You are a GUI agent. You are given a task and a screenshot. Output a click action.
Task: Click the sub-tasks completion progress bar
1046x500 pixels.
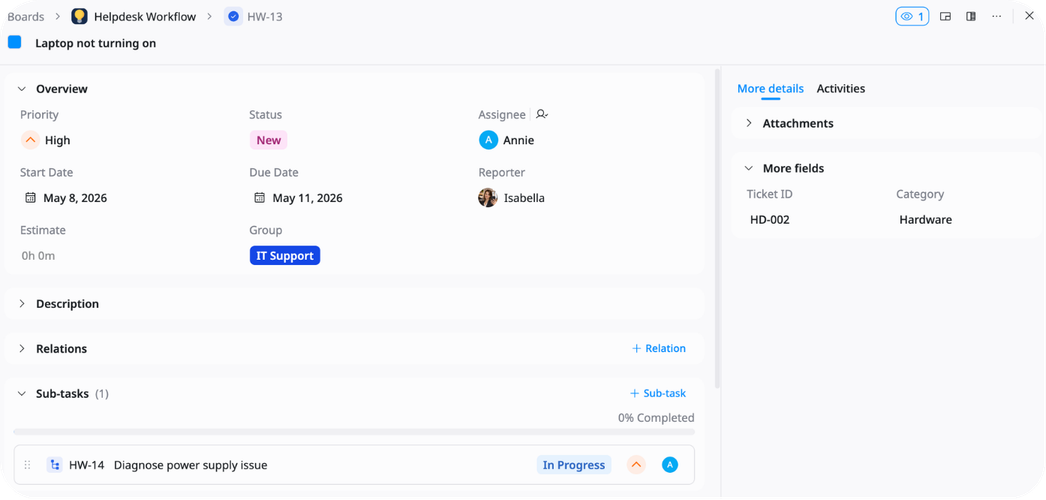[x=354, y=432]
